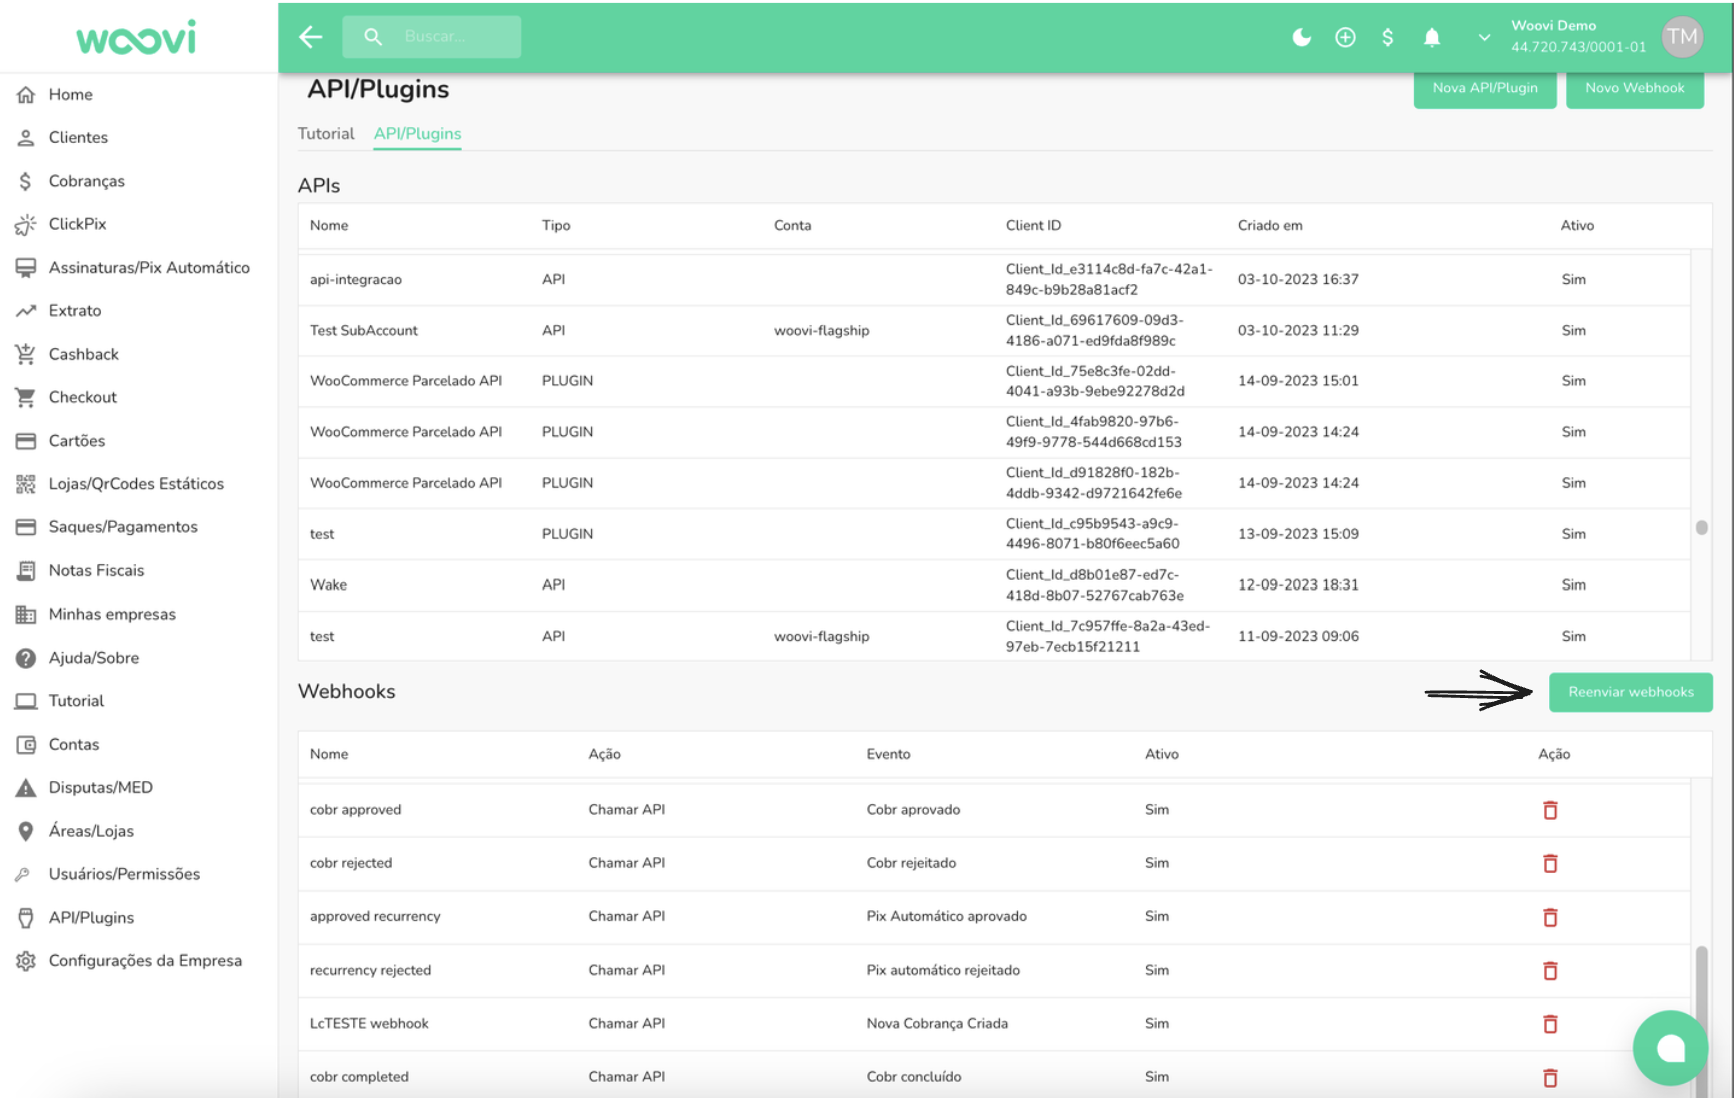Click the TM user avatar
Image resolution: width=1734 pixels, height=1098 pixels.
[1681, 37]
